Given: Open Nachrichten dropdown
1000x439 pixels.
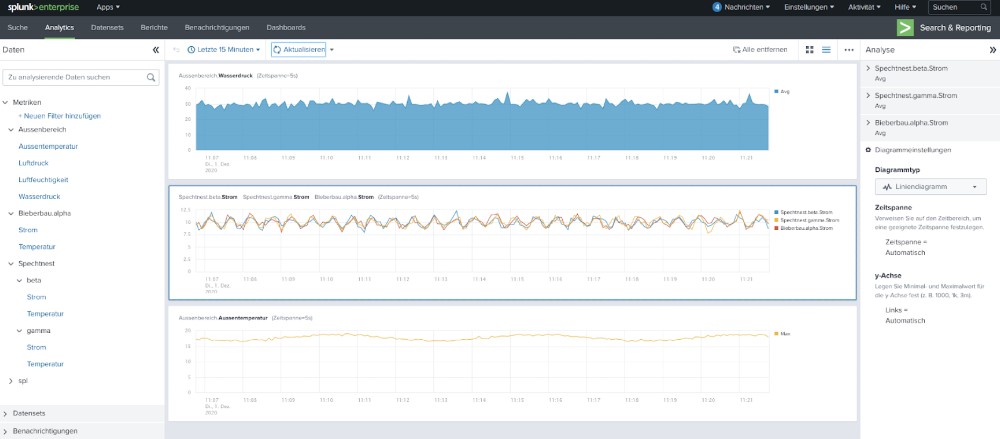Looking at the screenshot, I should (747, 7).
